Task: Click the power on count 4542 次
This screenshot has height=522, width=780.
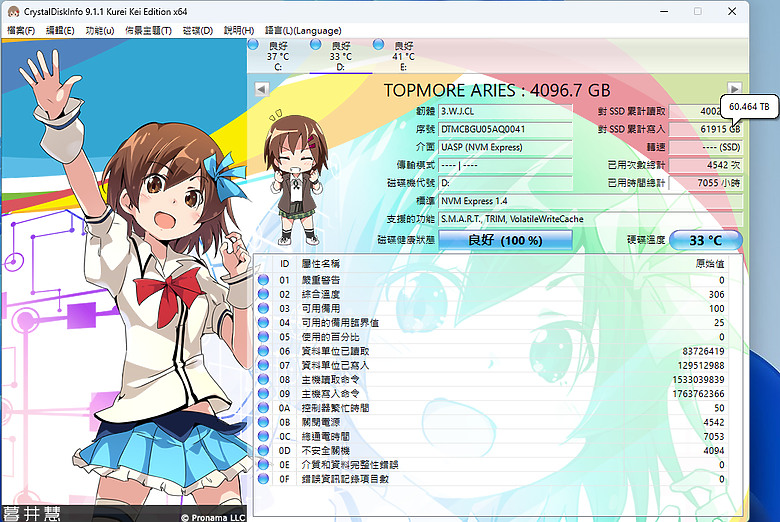Action: [706, 165]
